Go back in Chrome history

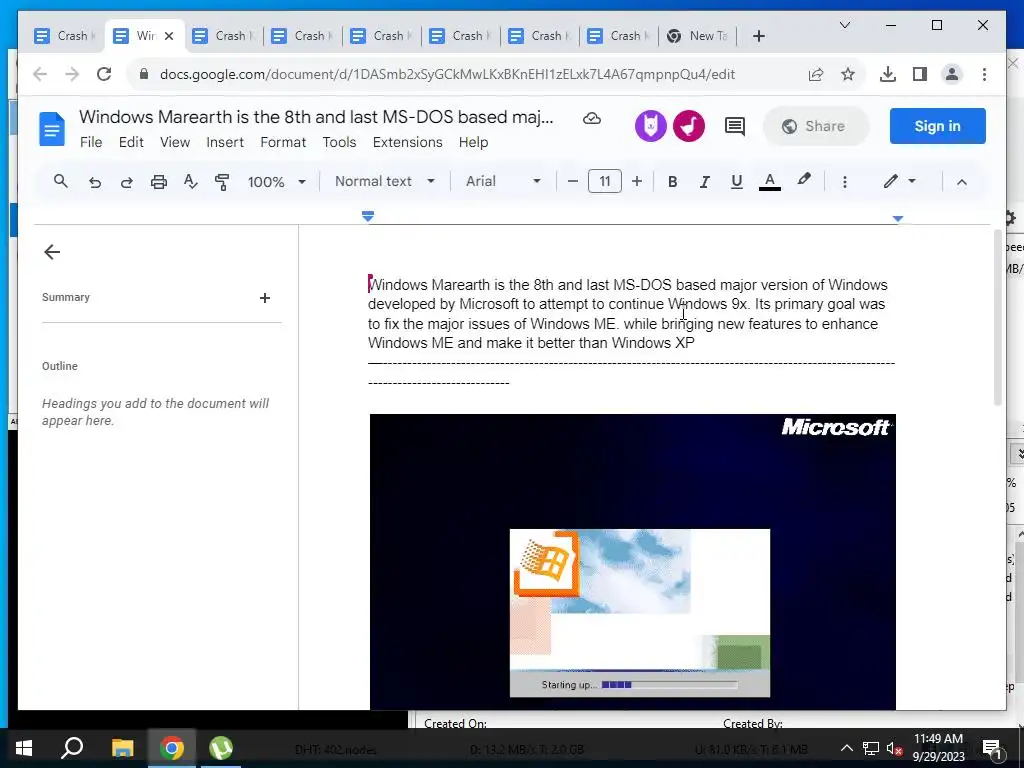pos(40,74)
